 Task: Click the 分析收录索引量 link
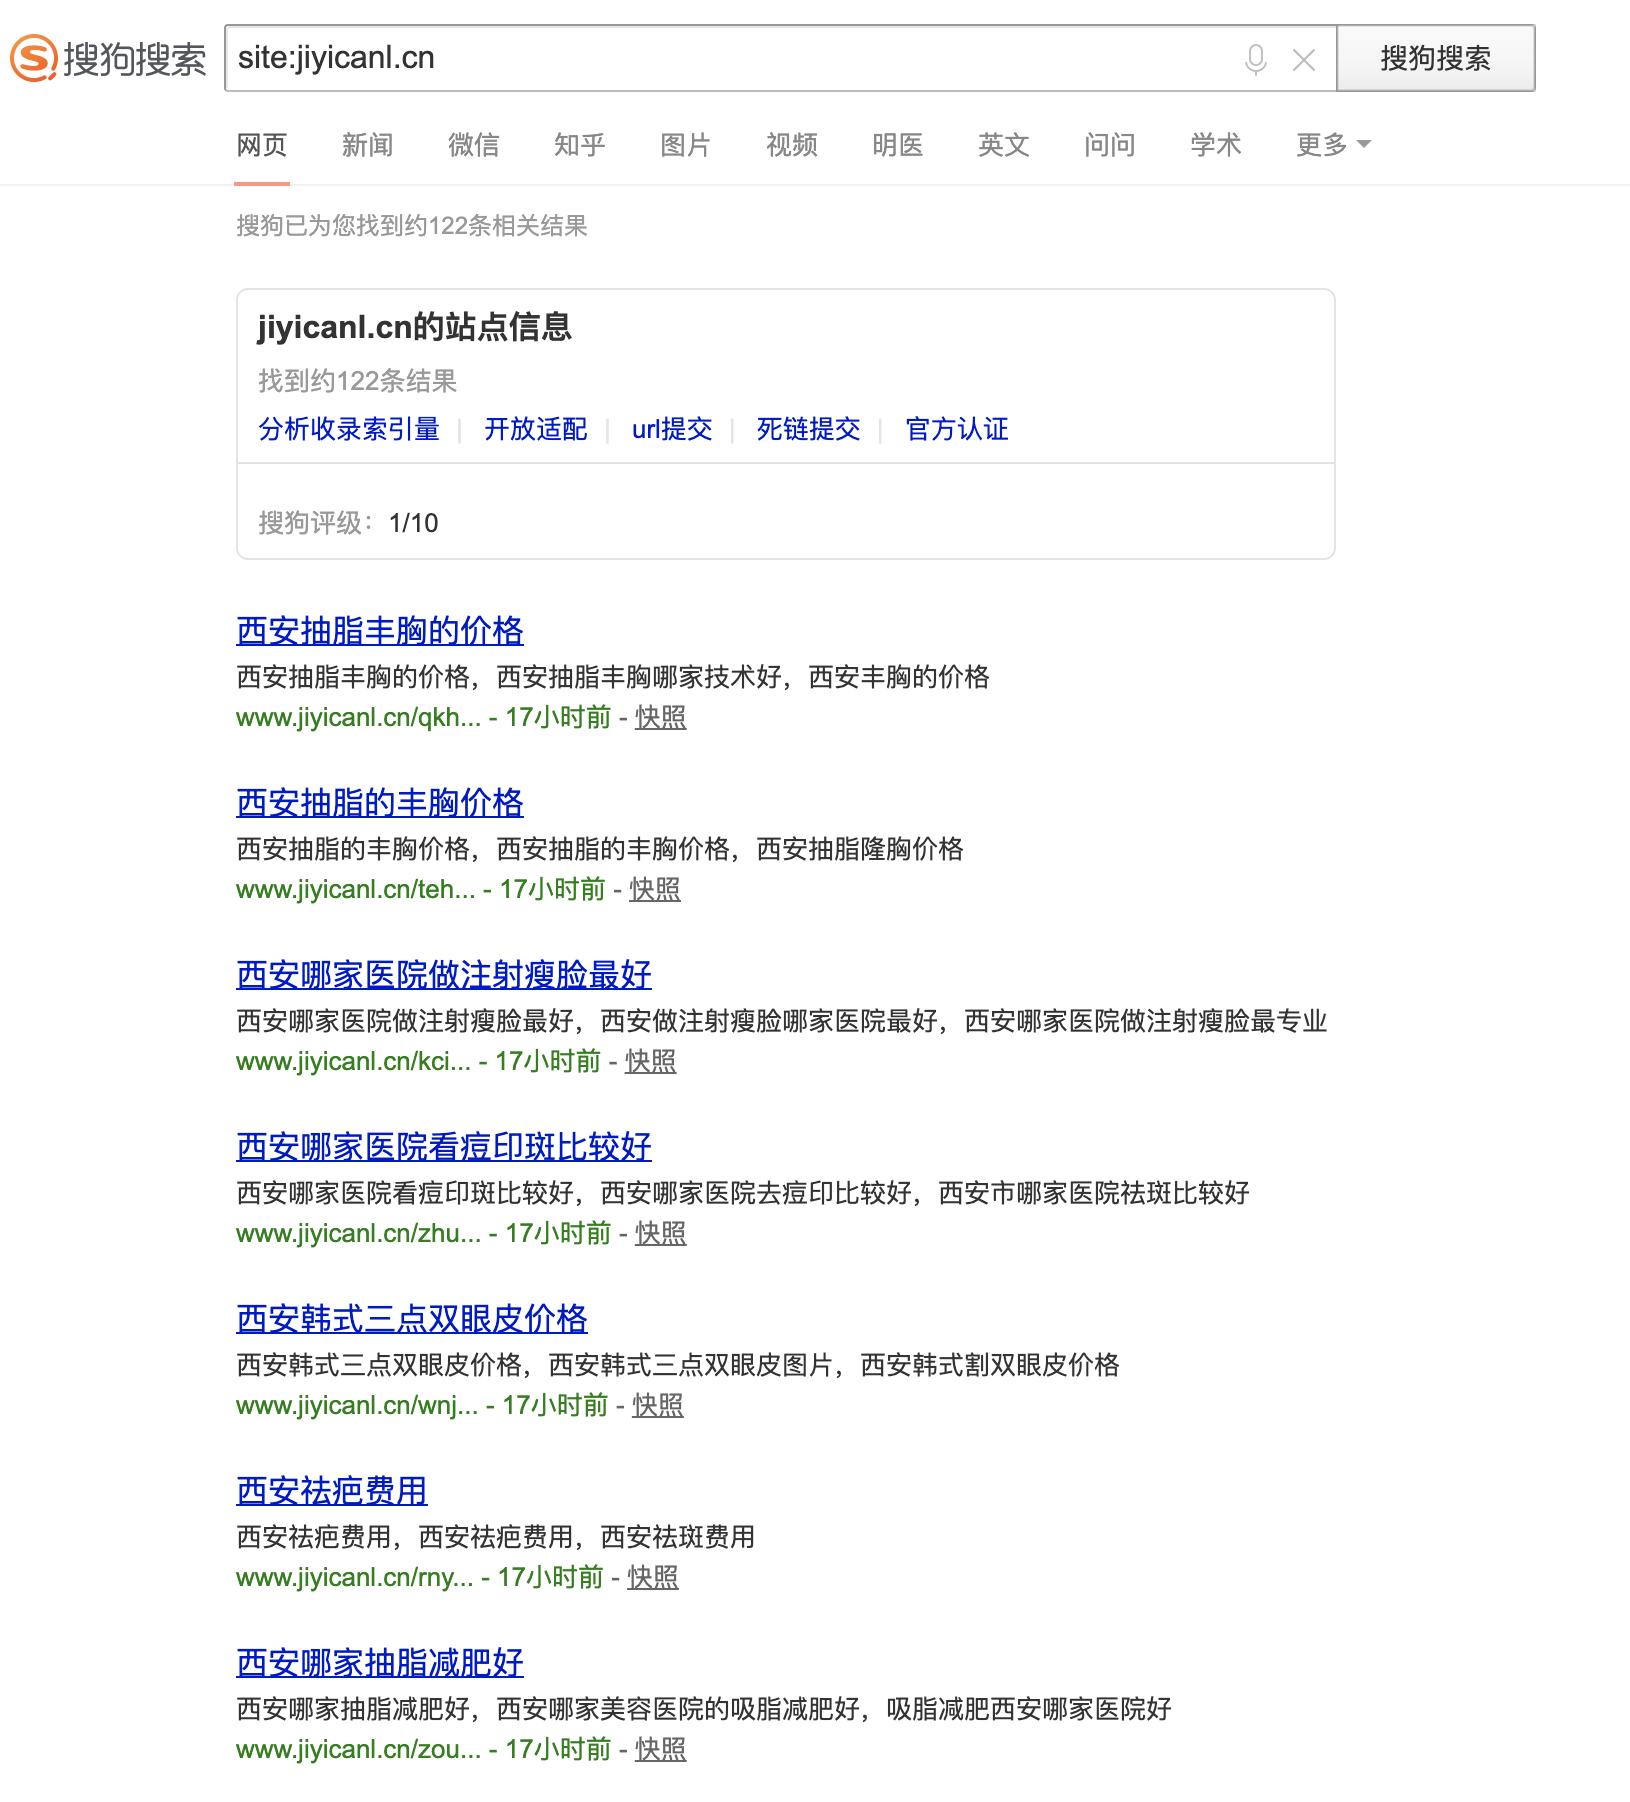click(x=349, y=429)
